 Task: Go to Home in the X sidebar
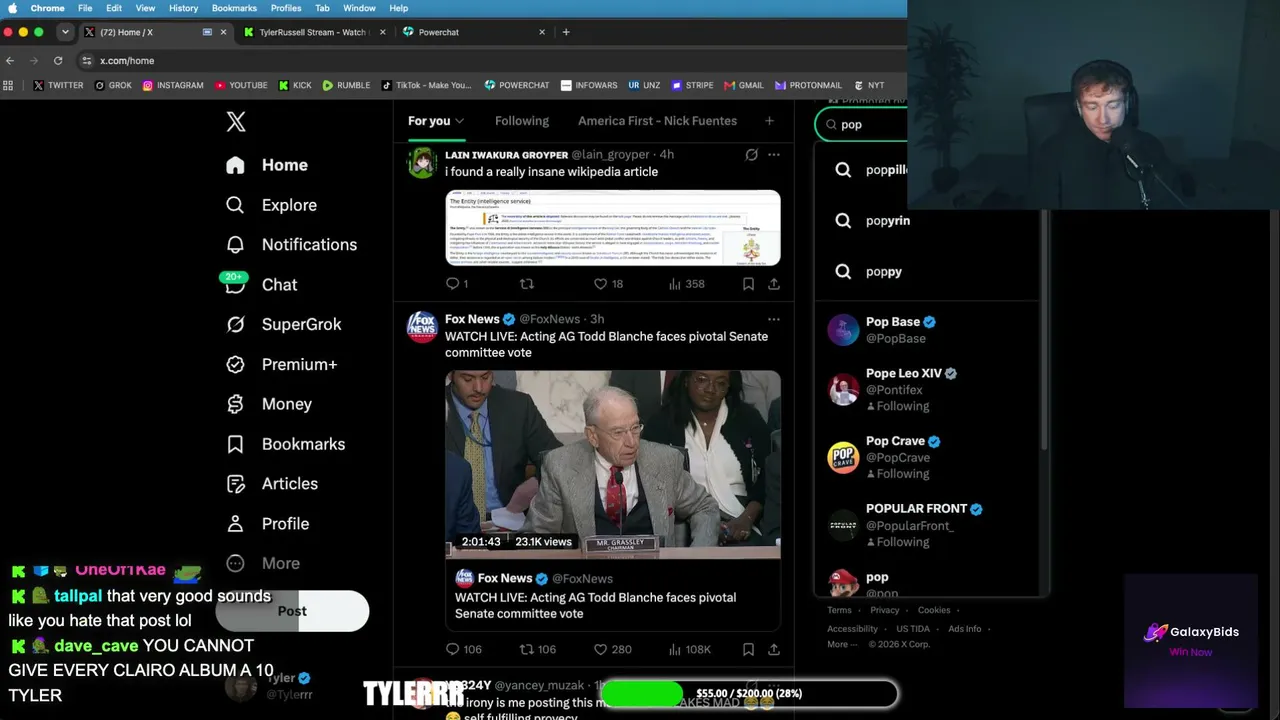coord(267,165)
